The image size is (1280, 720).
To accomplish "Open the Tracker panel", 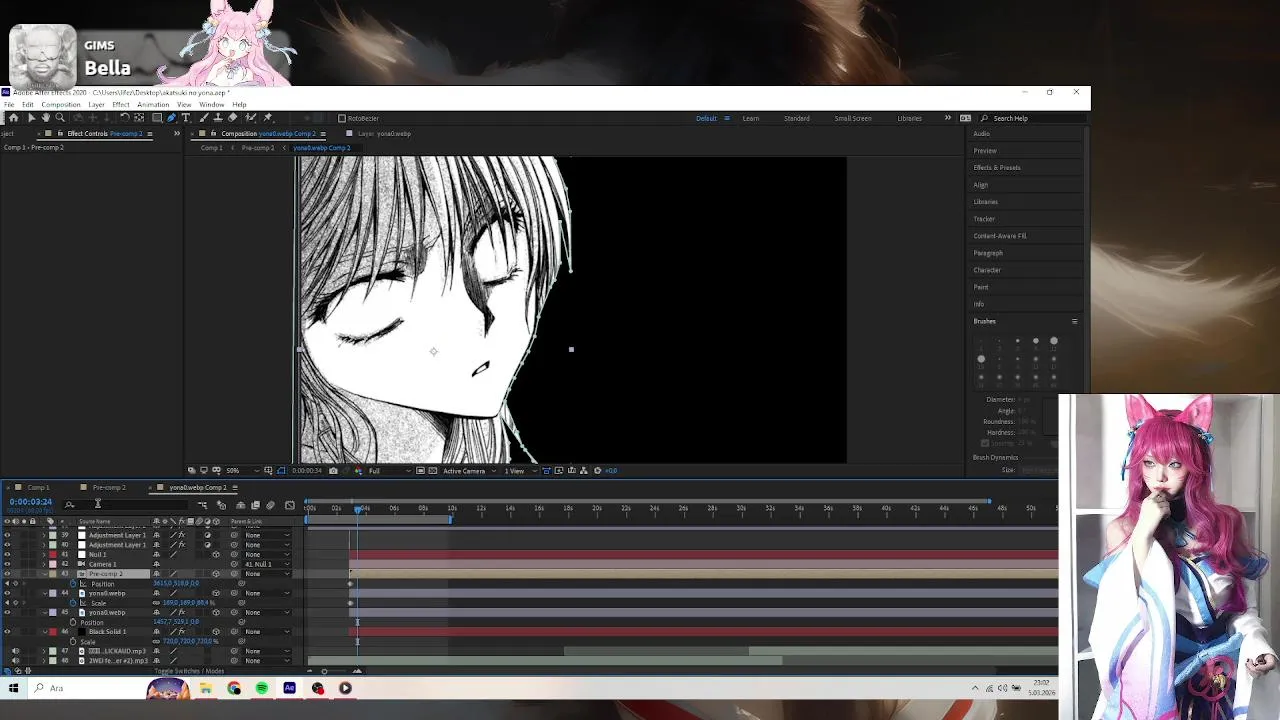I will 985,219.
